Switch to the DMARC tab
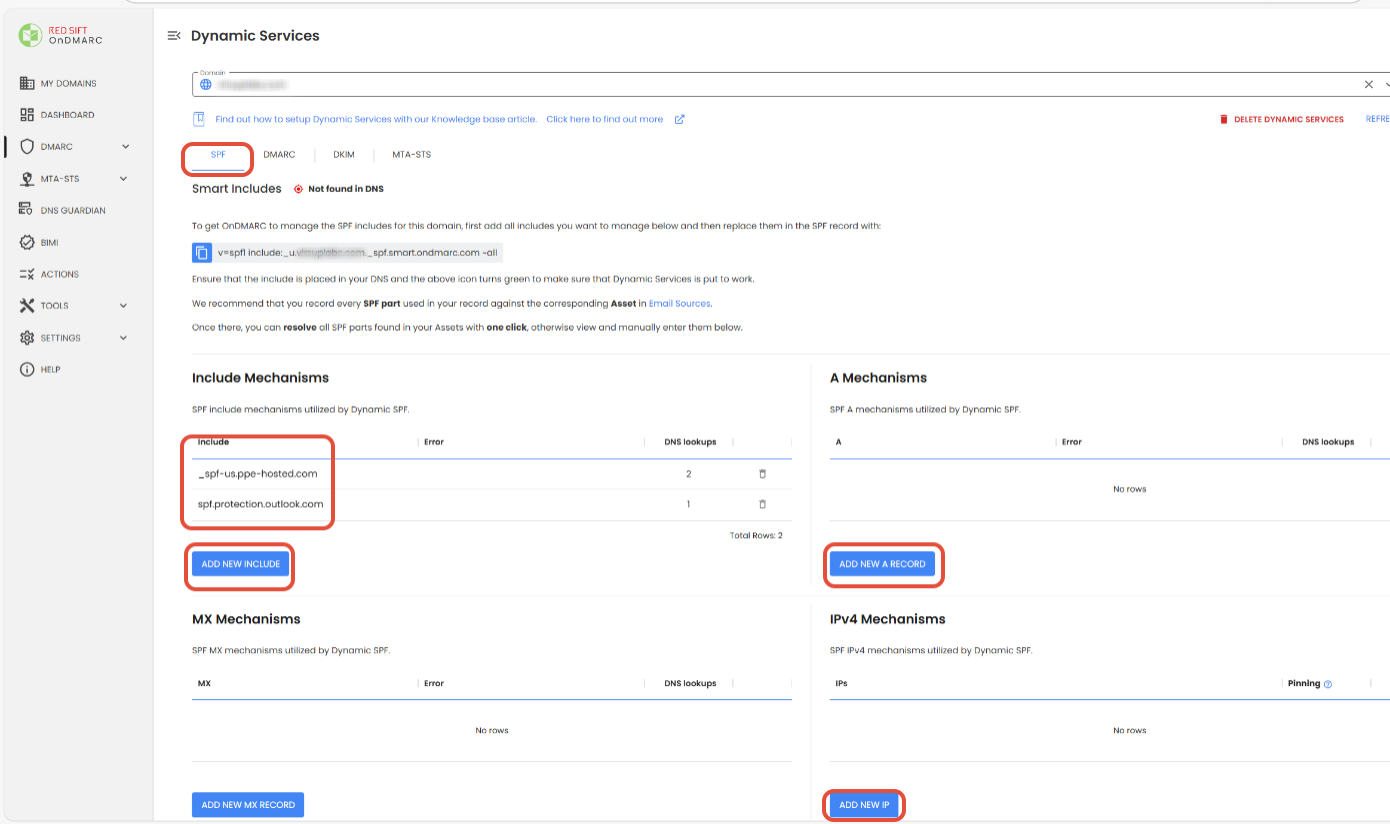This screenshot has height=824, width=1390. tap(279, 155)
